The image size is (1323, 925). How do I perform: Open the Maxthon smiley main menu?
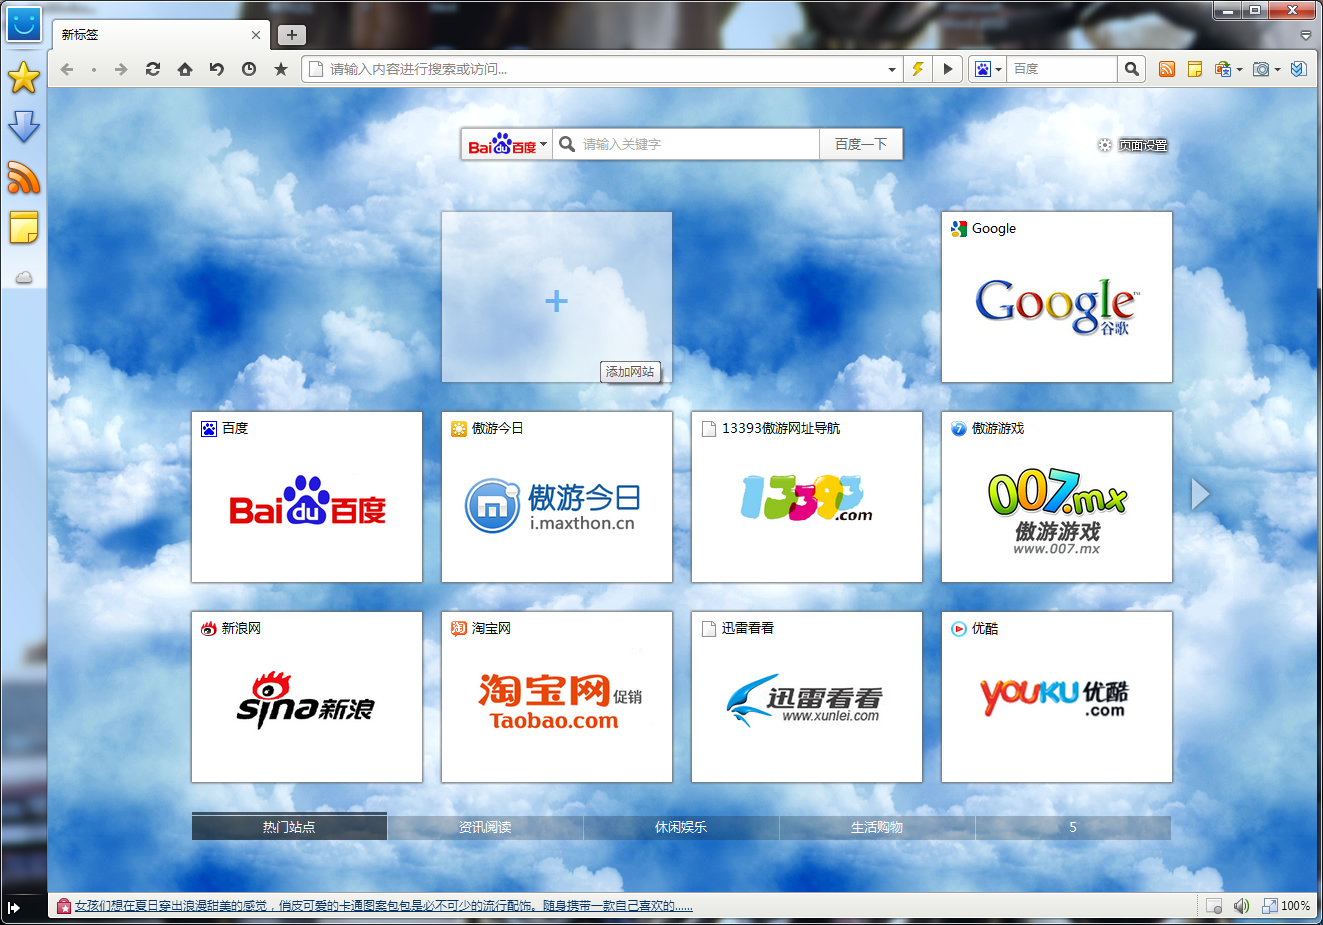click(x=23, y=24)
